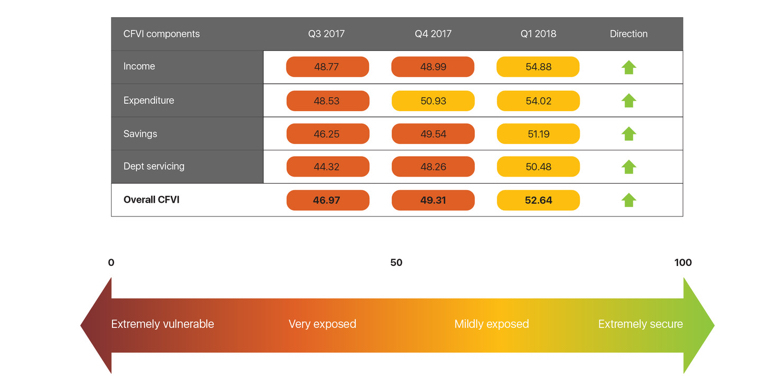Click the green arrow in Dept servicing row
The image size is (768, 384).
click(629, 167)
